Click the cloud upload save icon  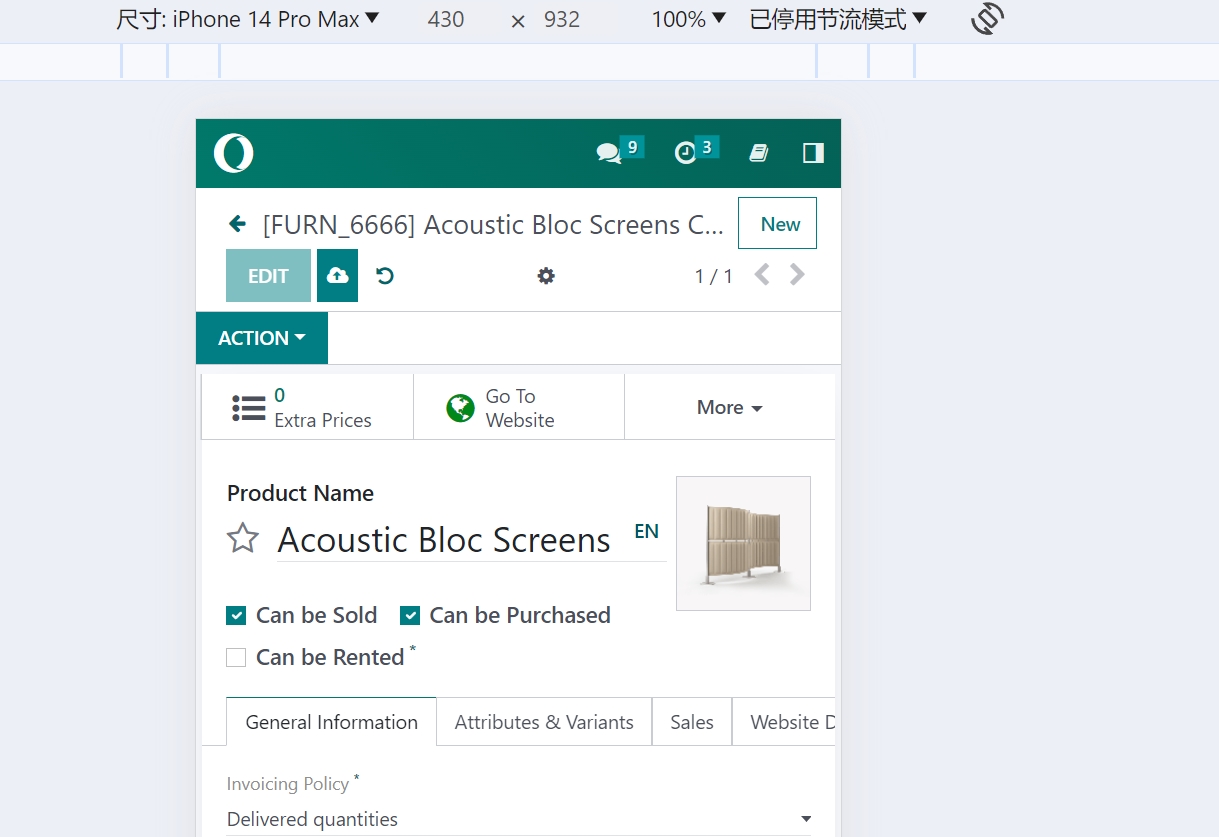(x=337, y=276)
